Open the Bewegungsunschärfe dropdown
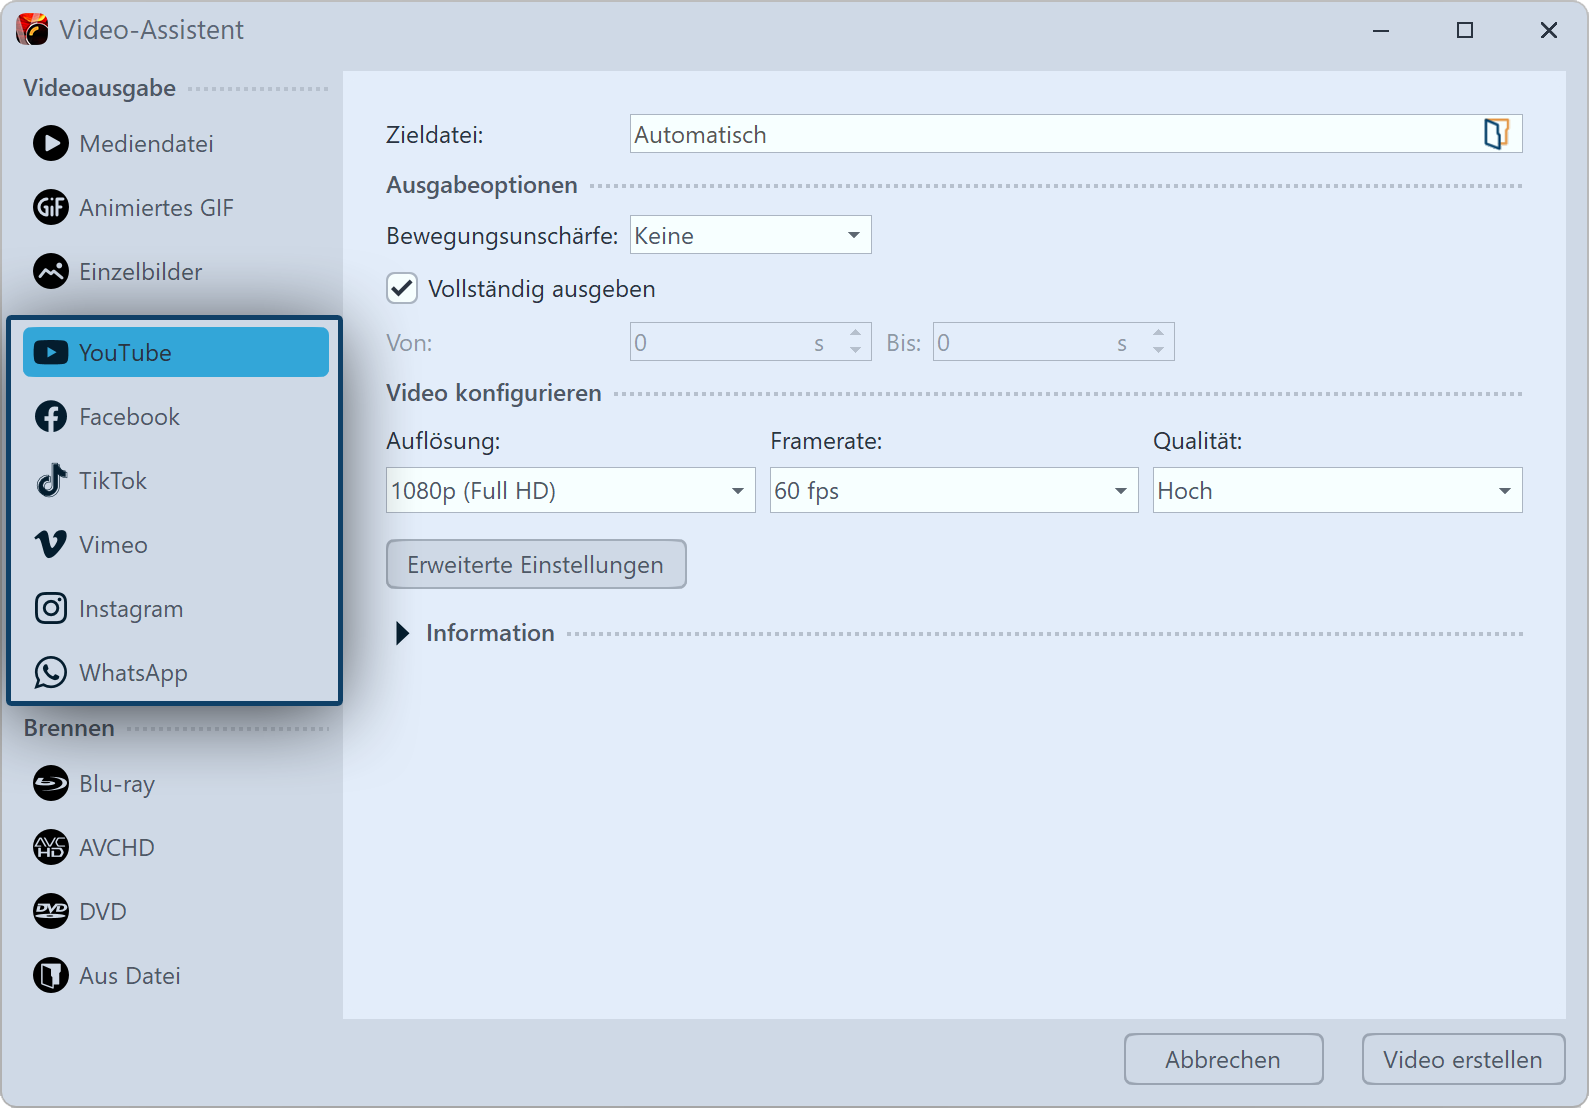Image resolution: width=1589 pixels, height=1108 pixels. coord(750,236)
